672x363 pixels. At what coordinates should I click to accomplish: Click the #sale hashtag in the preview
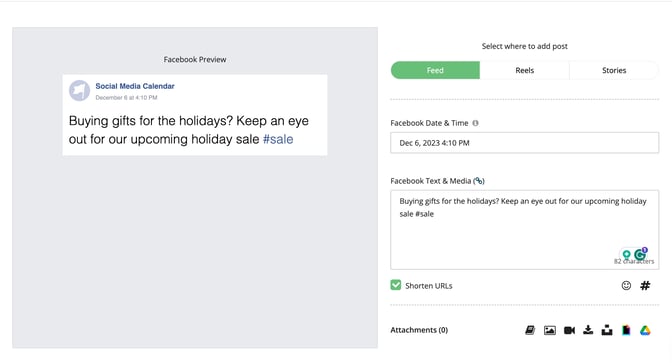[x=278, y=139]
